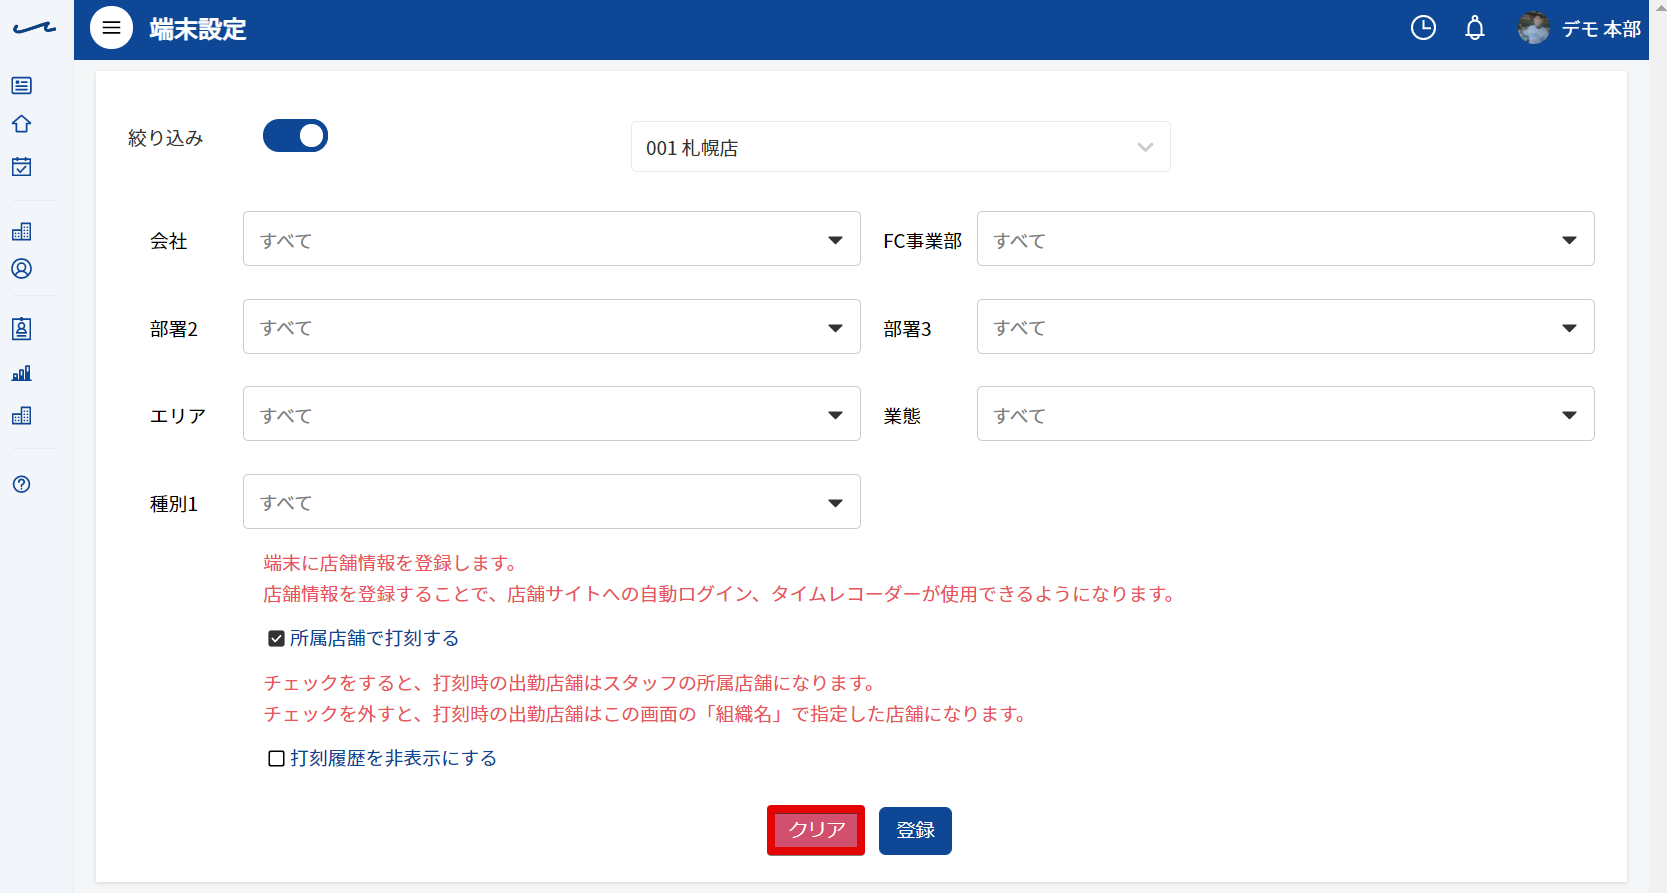Click the クリア button
The image size is (1667, 893).
pyautogui.click(x=816, y=830)
